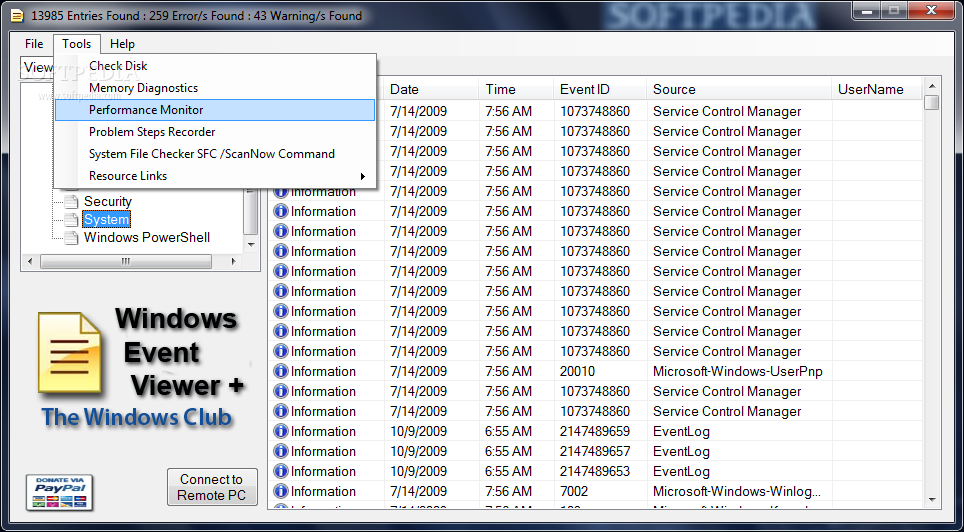964x532 pixels.
Task: Click EventLog source in the 2147489653 row
Action: click(681, 471)
